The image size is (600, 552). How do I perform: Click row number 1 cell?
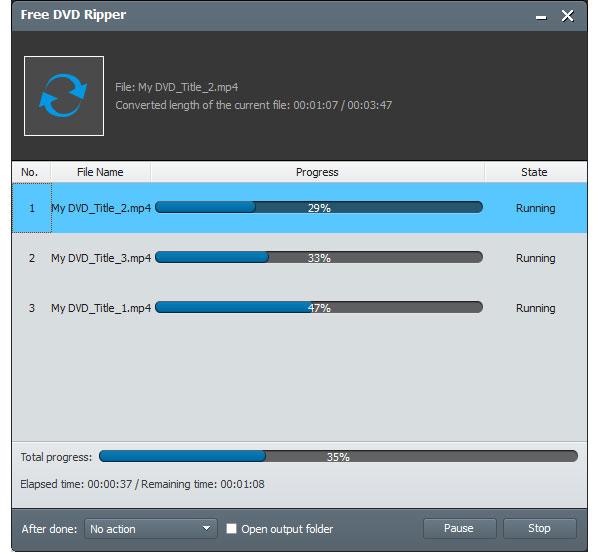click(32, 208)
